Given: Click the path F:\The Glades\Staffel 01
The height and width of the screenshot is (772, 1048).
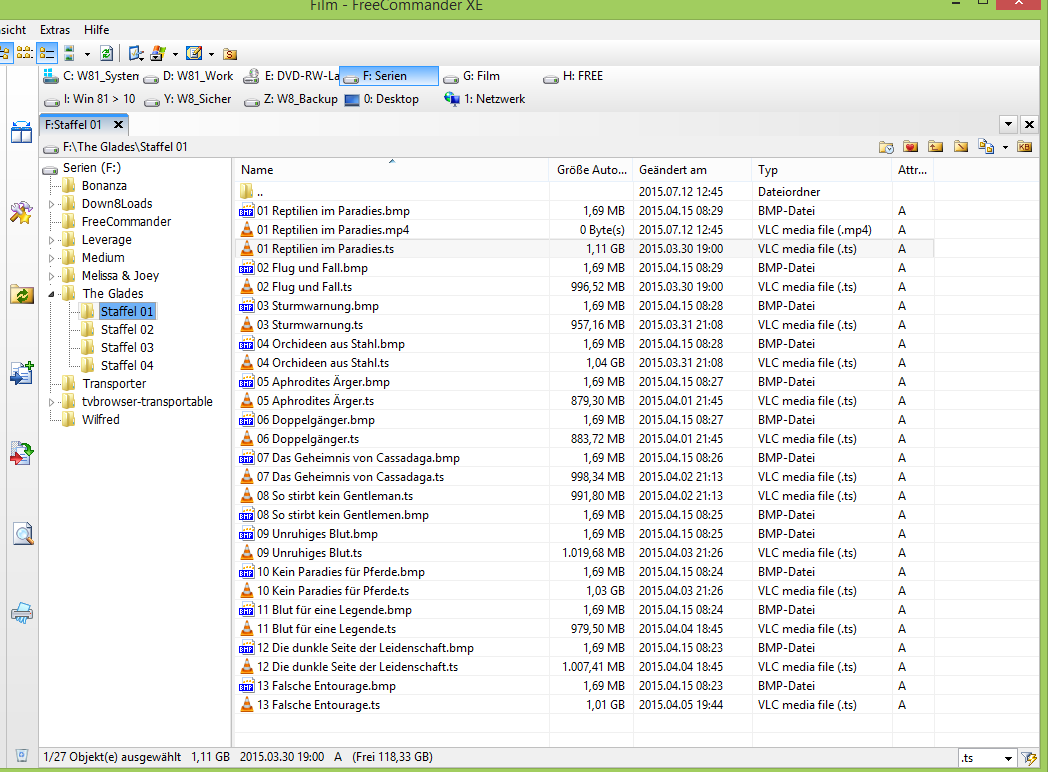Looking at the screenshot, I should pyautogui.click(x=125, y=147).
